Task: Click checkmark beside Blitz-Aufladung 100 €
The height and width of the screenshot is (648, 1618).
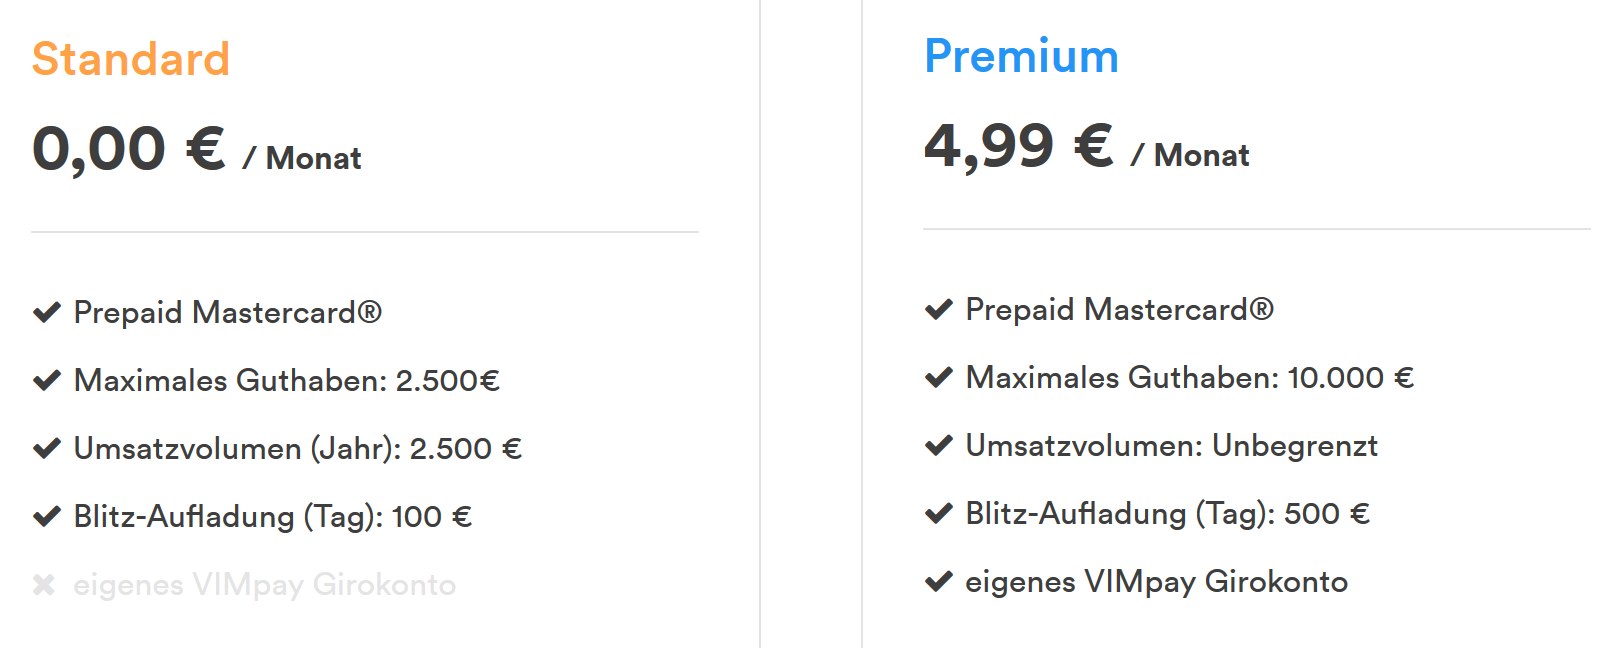Action: click(x=47, y=517)
